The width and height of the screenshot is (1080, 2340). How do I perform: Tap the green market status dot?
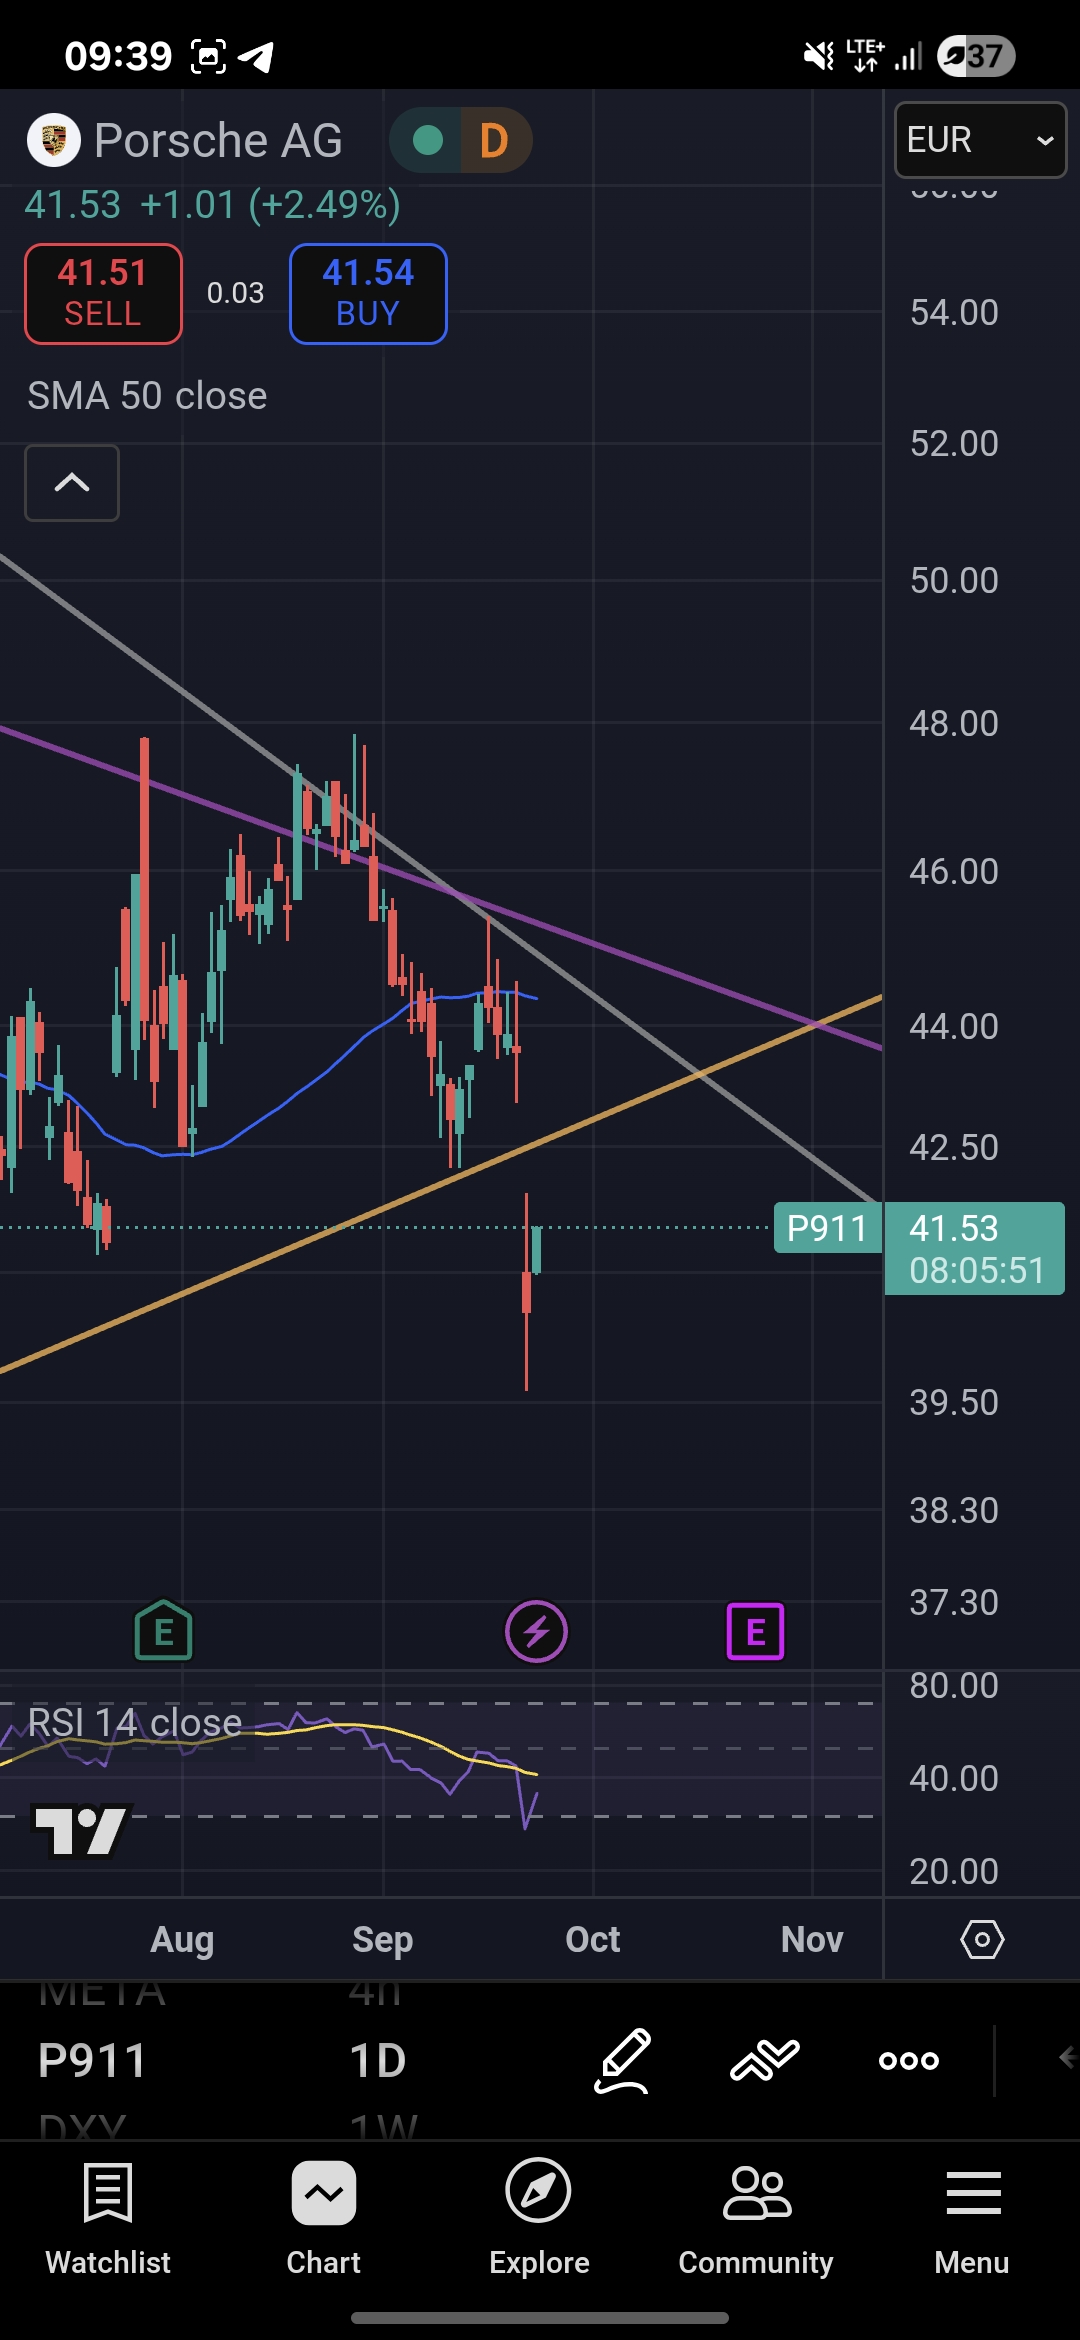(x=428, y=140)
